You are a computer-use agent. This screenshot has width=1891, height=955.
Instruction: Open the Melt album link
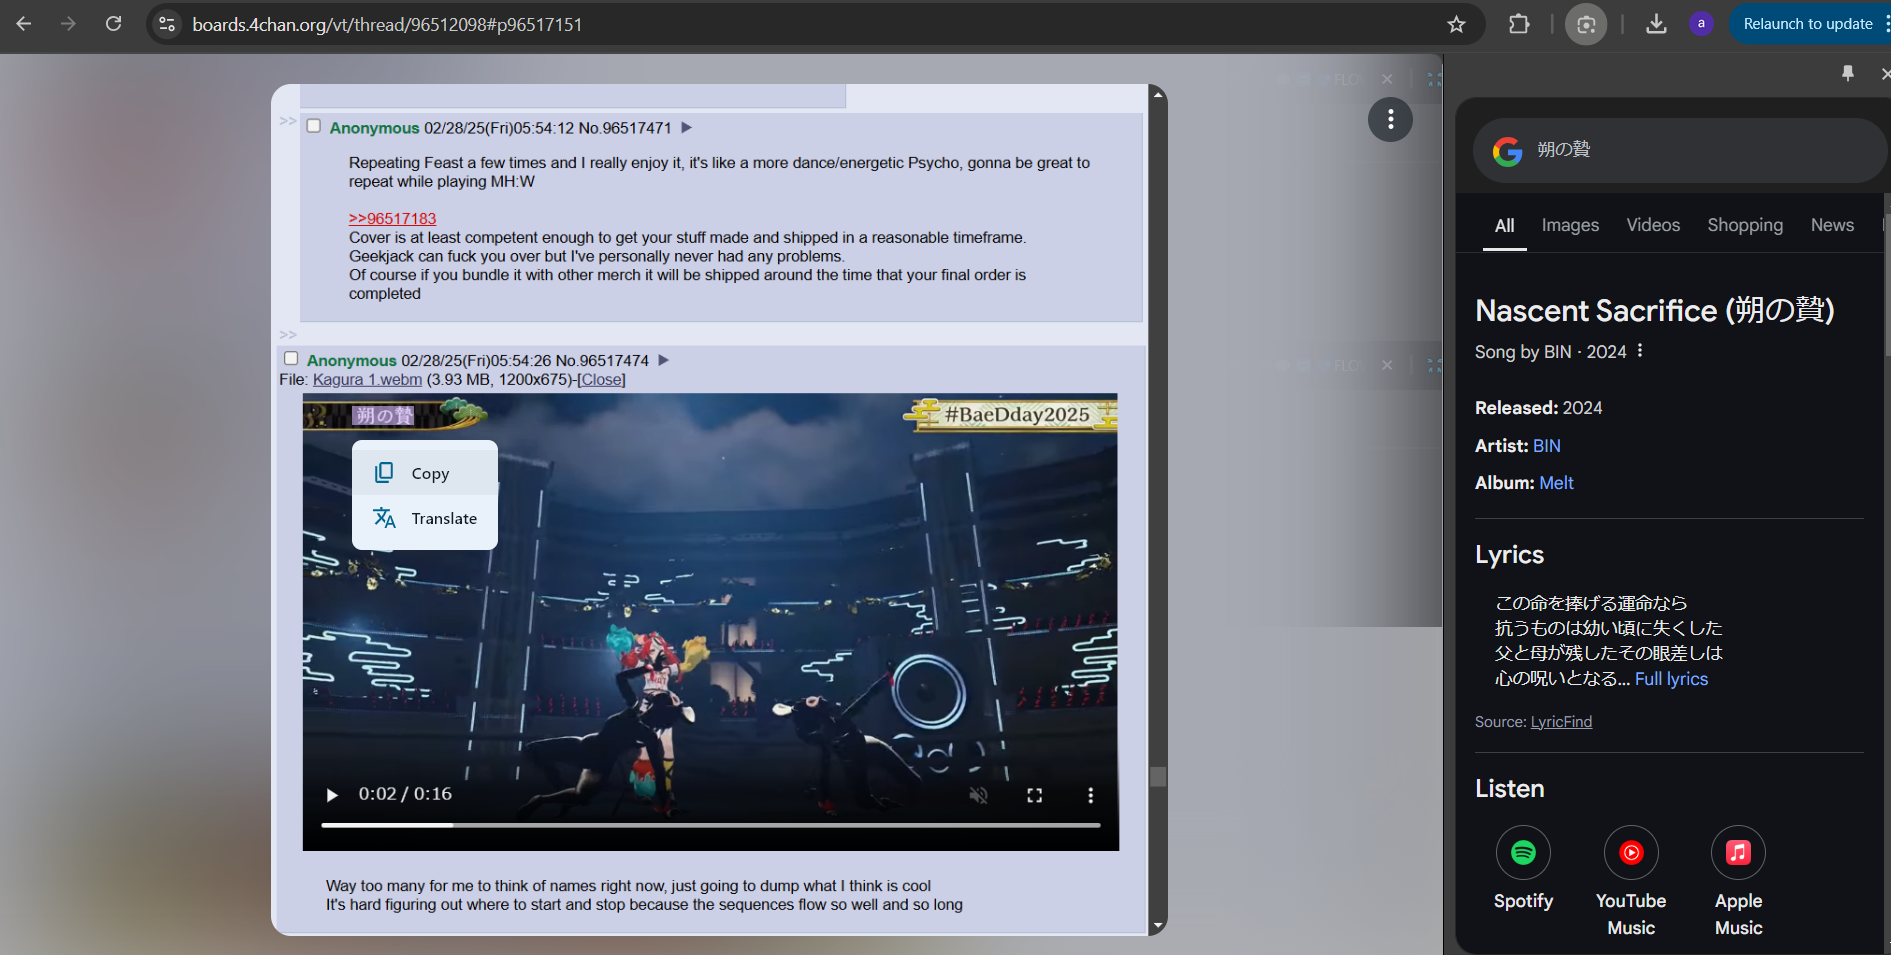coord(1556,483)
